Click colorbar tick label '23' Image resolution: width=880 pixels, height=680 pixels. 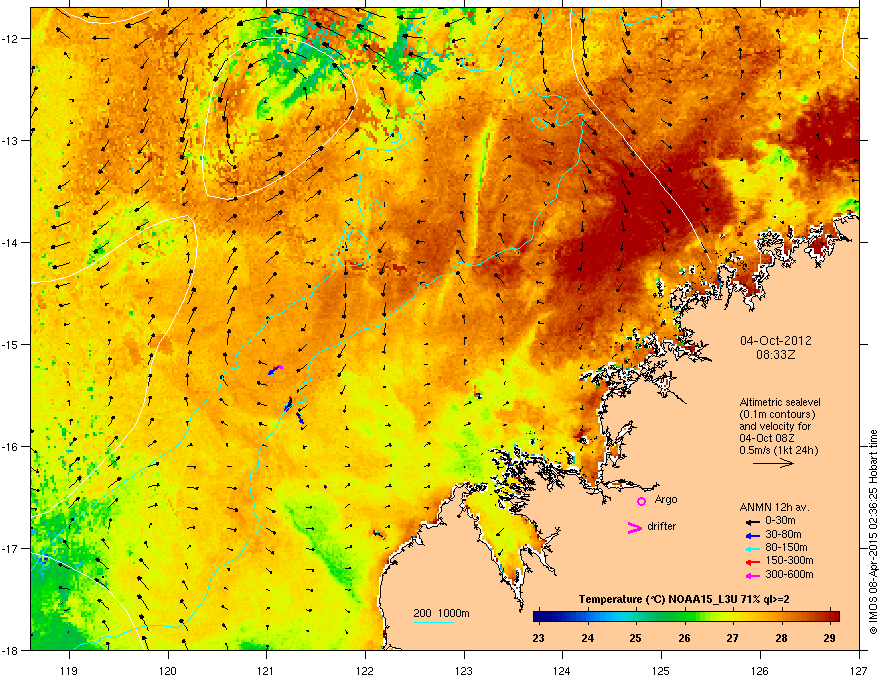point(538,638)
